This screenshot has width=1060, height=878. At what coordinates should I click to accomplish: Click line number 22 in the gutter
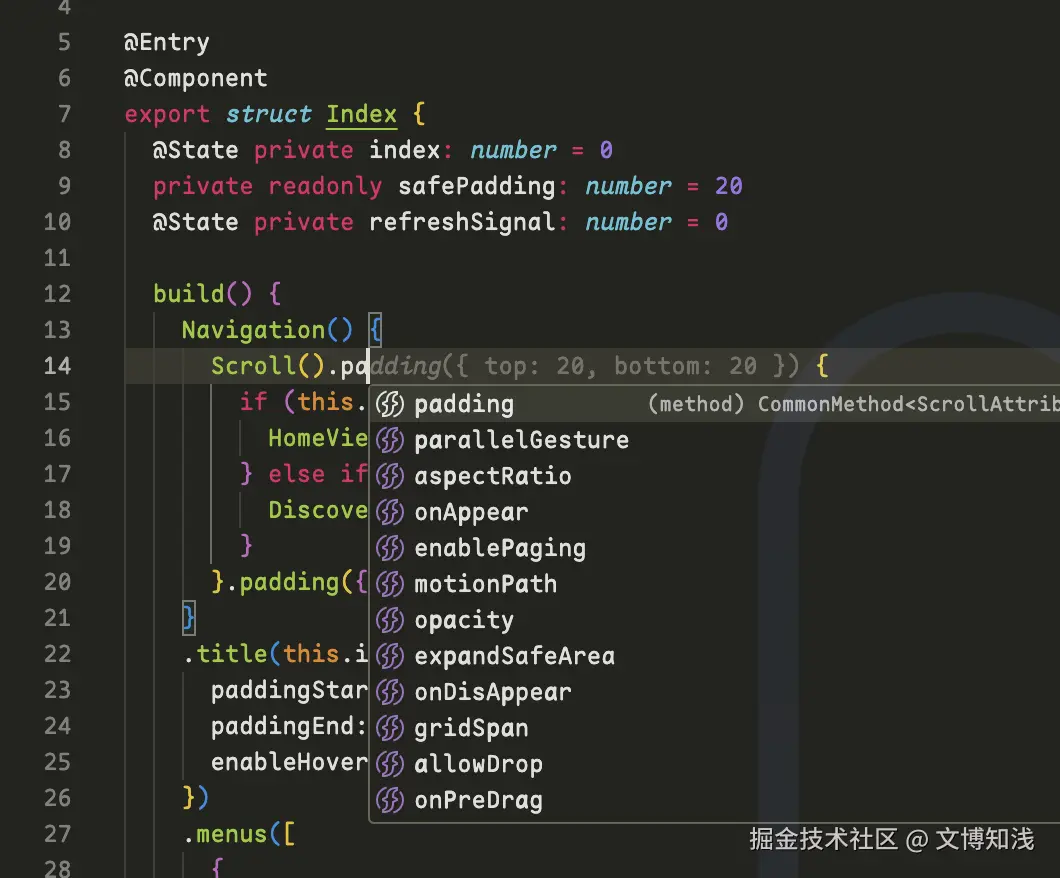click(57, 654)
